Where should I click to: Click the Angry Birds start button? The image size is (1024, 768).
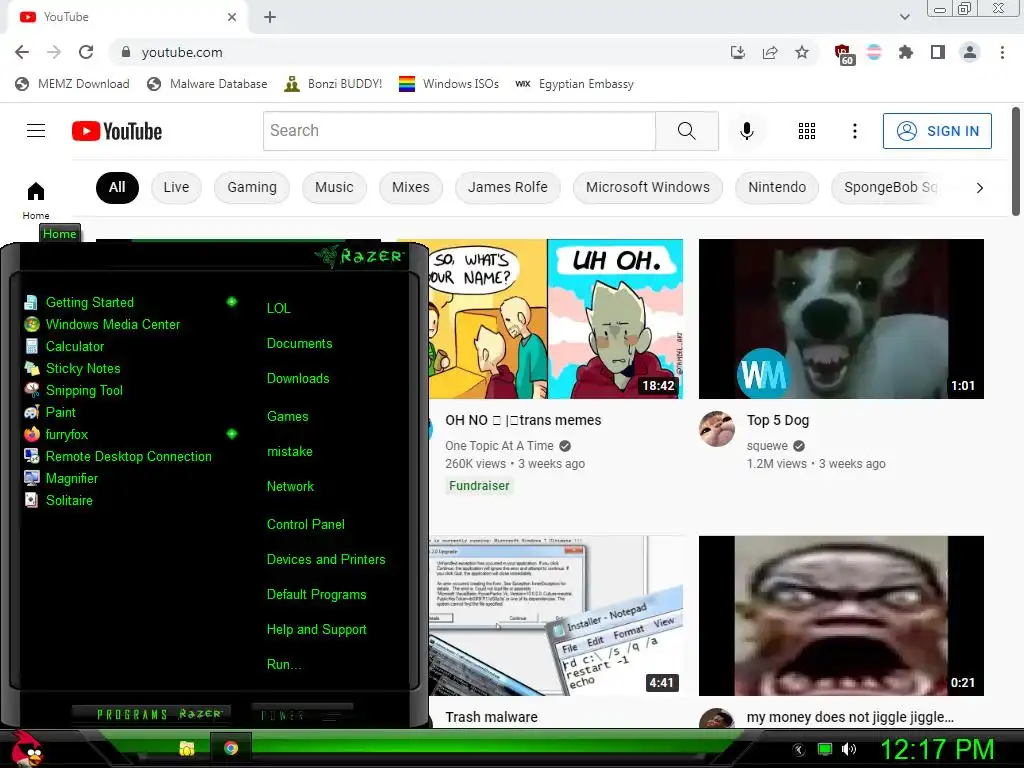(x=25, y=748)
